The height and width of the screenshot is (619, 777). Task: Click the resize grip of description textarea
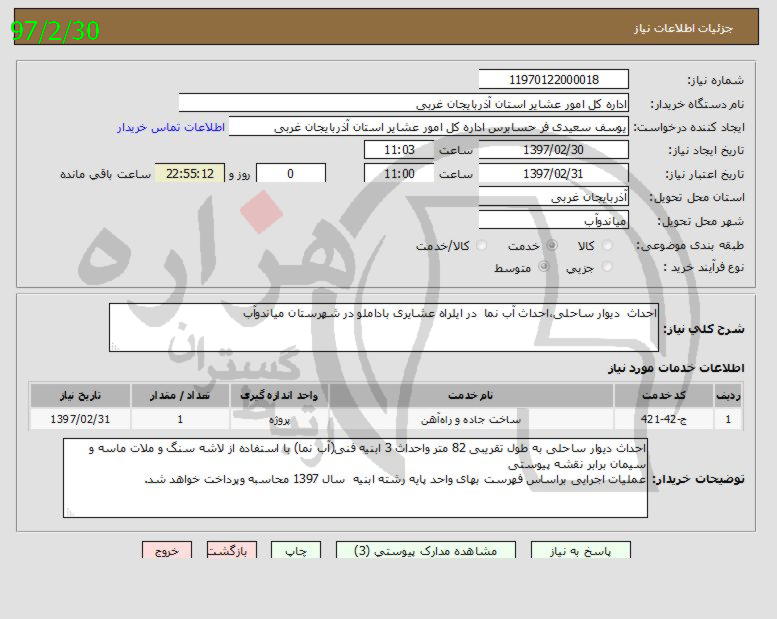(x=115, y=347)
